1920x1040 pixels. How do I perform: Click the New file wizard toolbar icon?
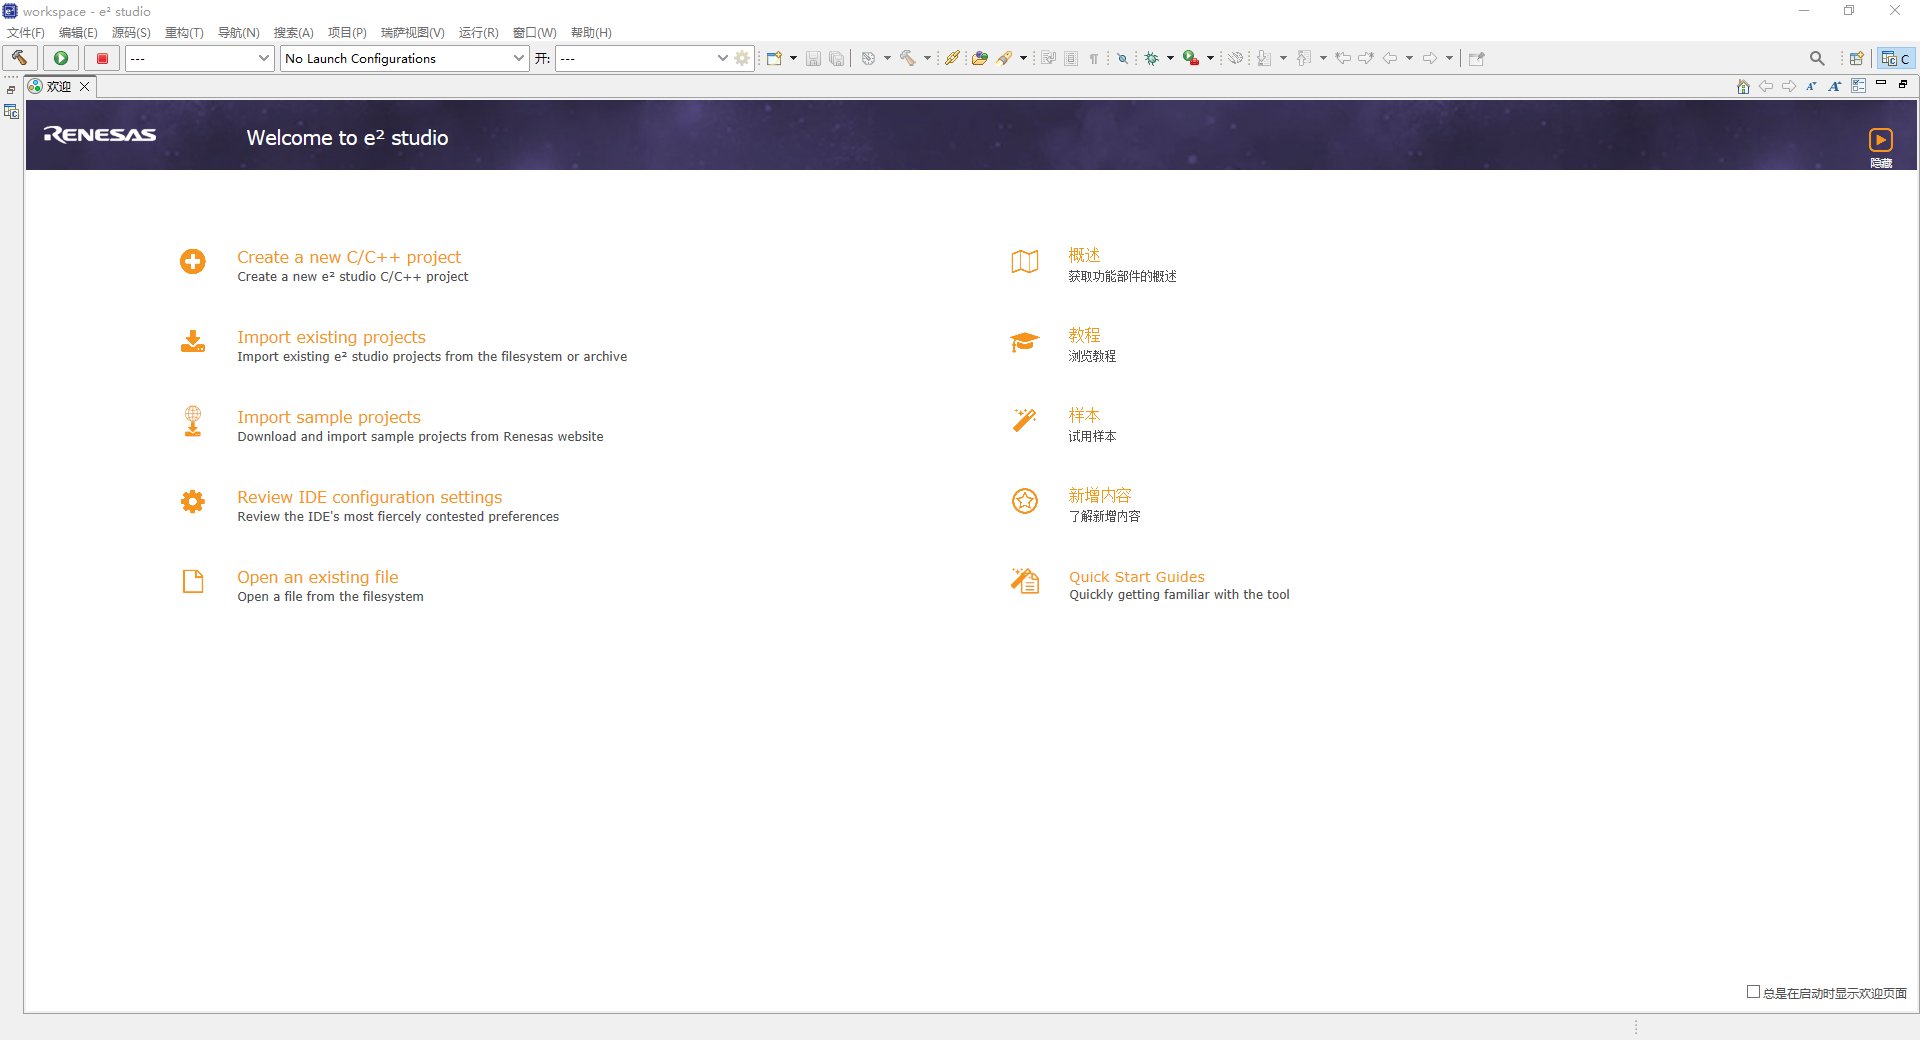point(774,58)
